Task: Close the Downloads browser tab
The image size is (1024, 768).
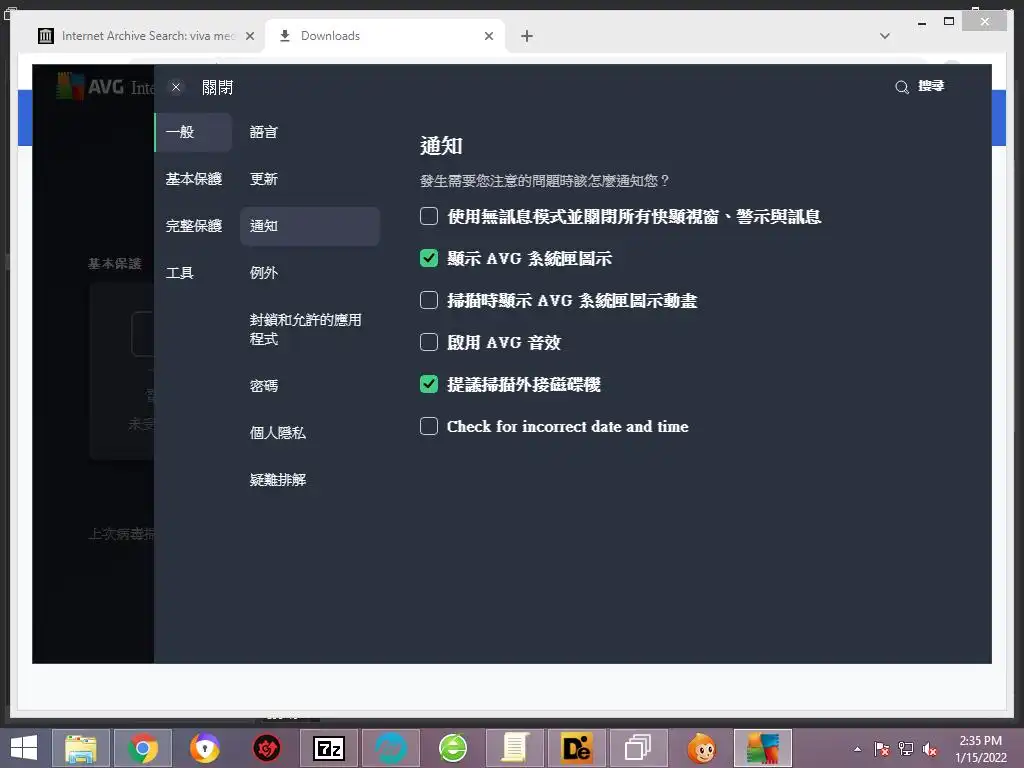Action: click(x=488, y=36)
